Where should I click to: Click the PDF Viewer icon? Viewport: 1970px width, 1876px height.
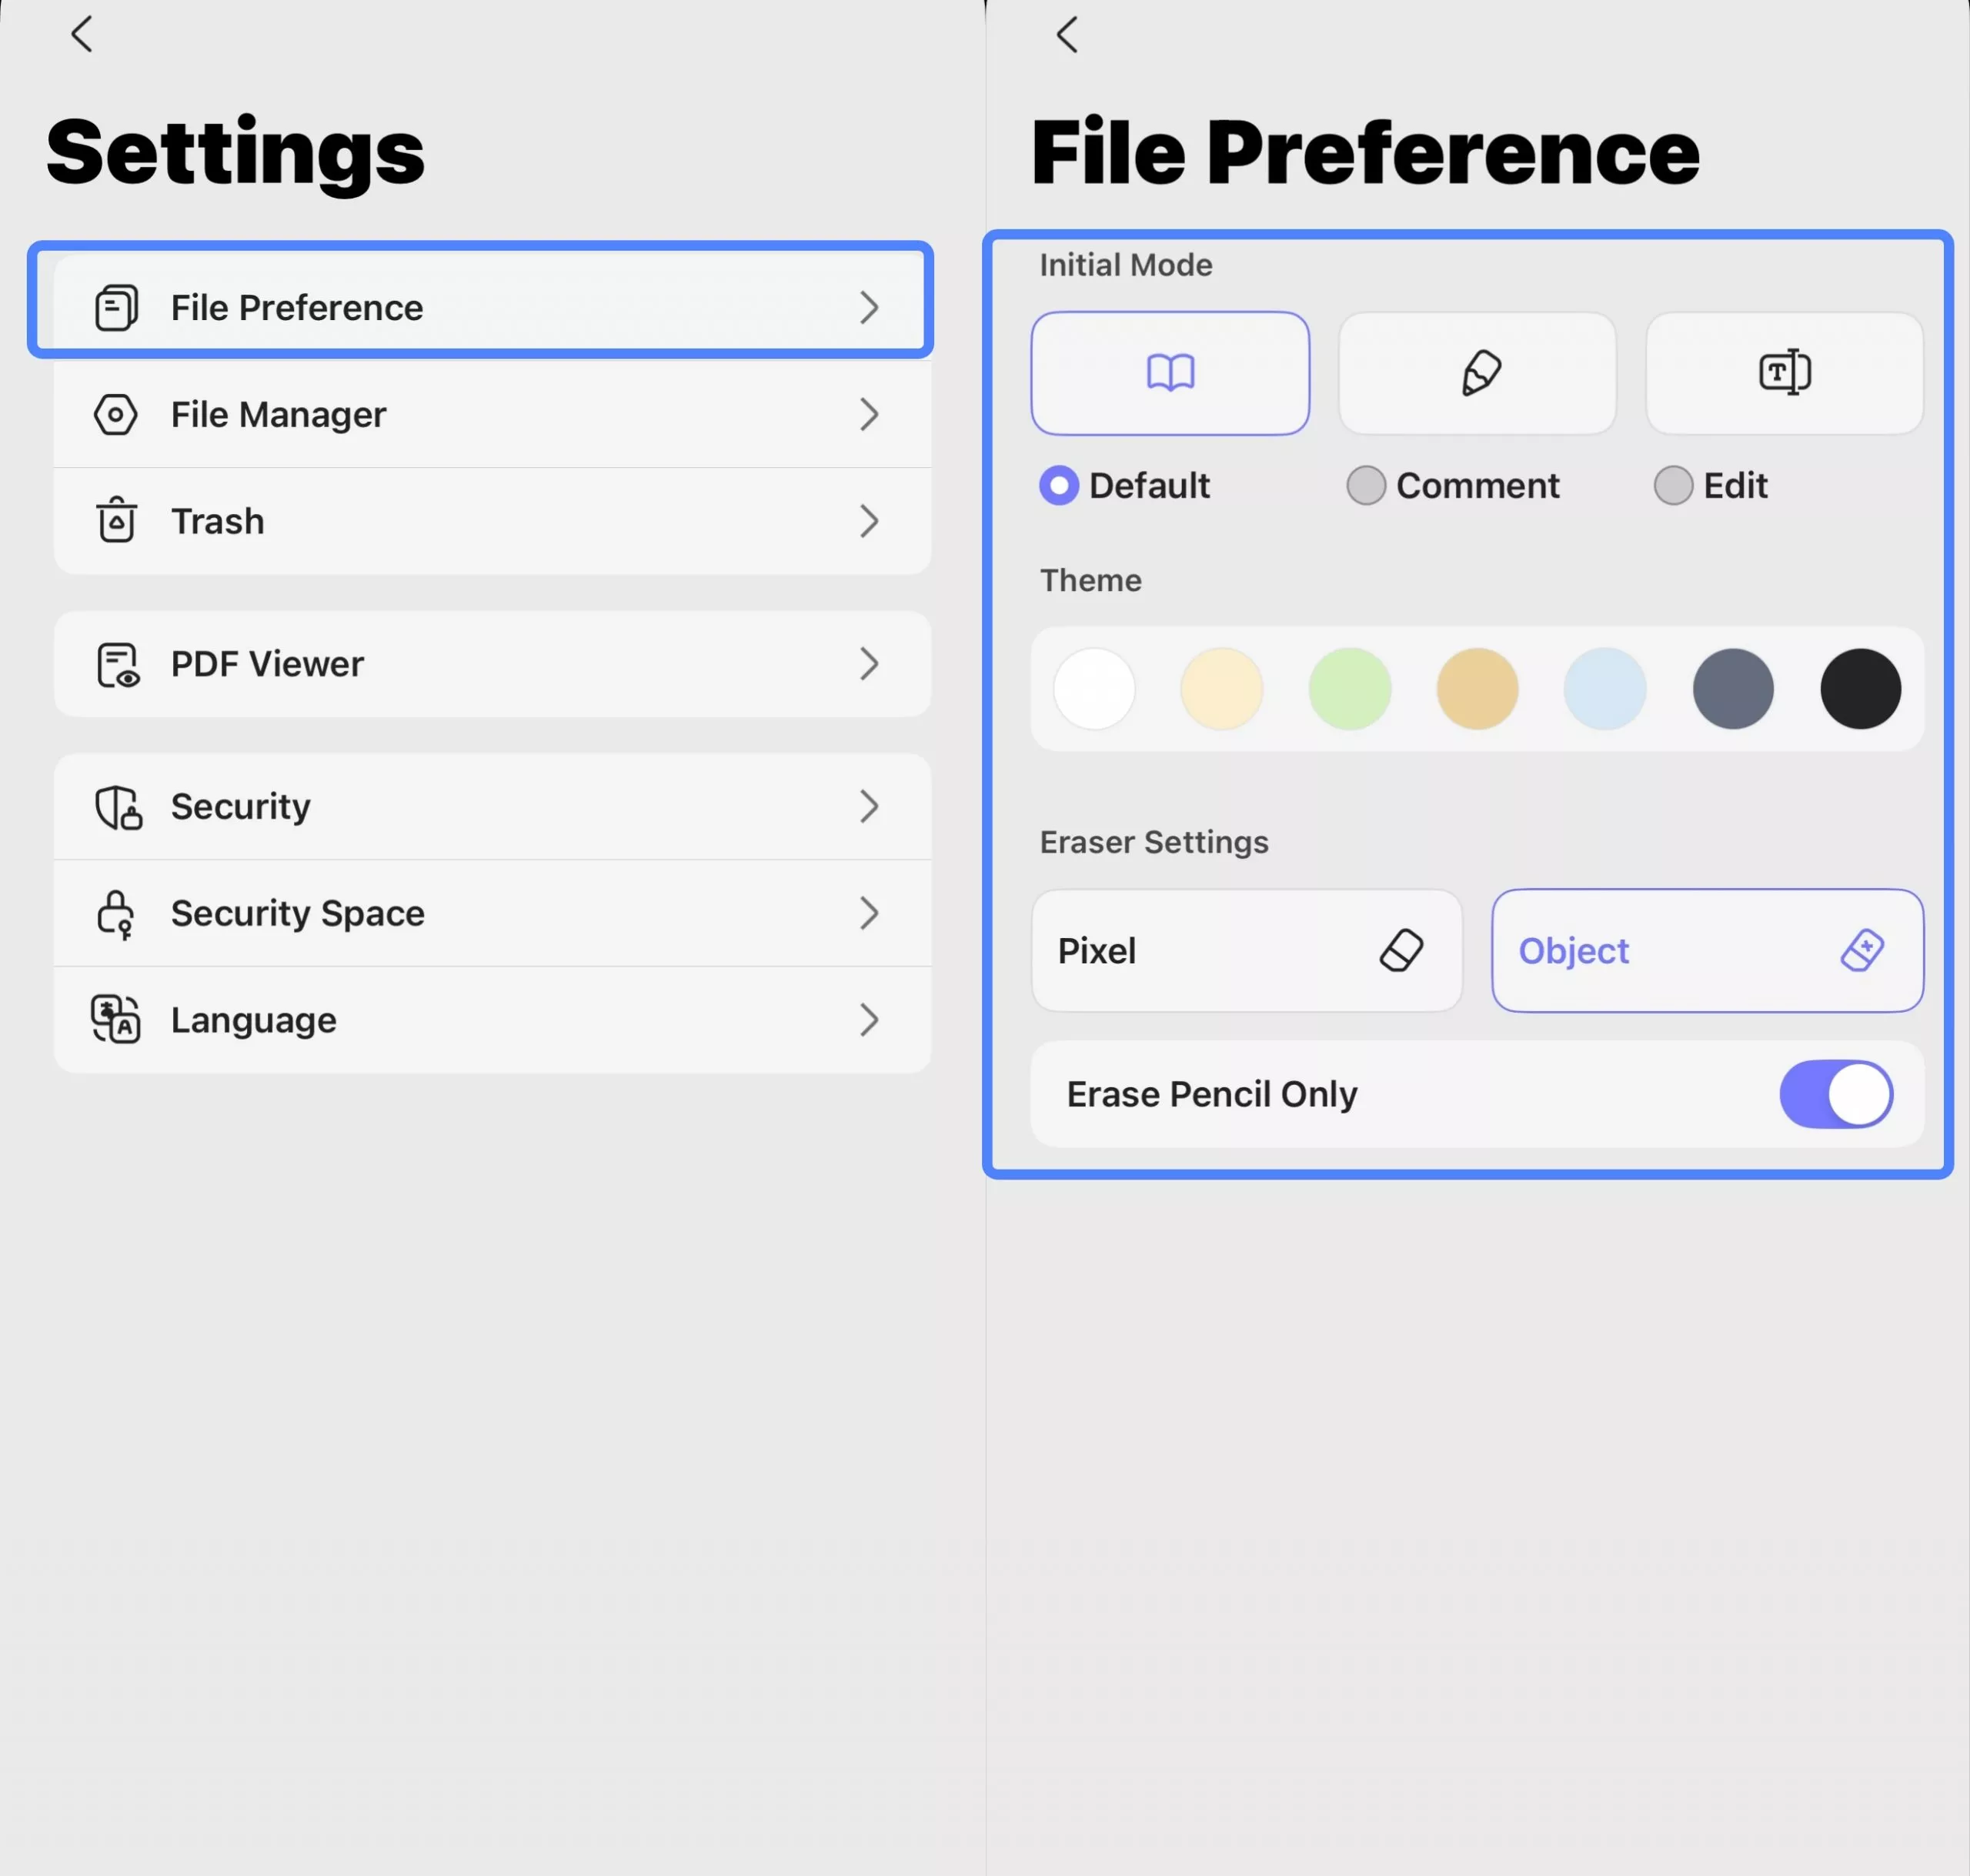pyautogui.click(x=116, y=663)
